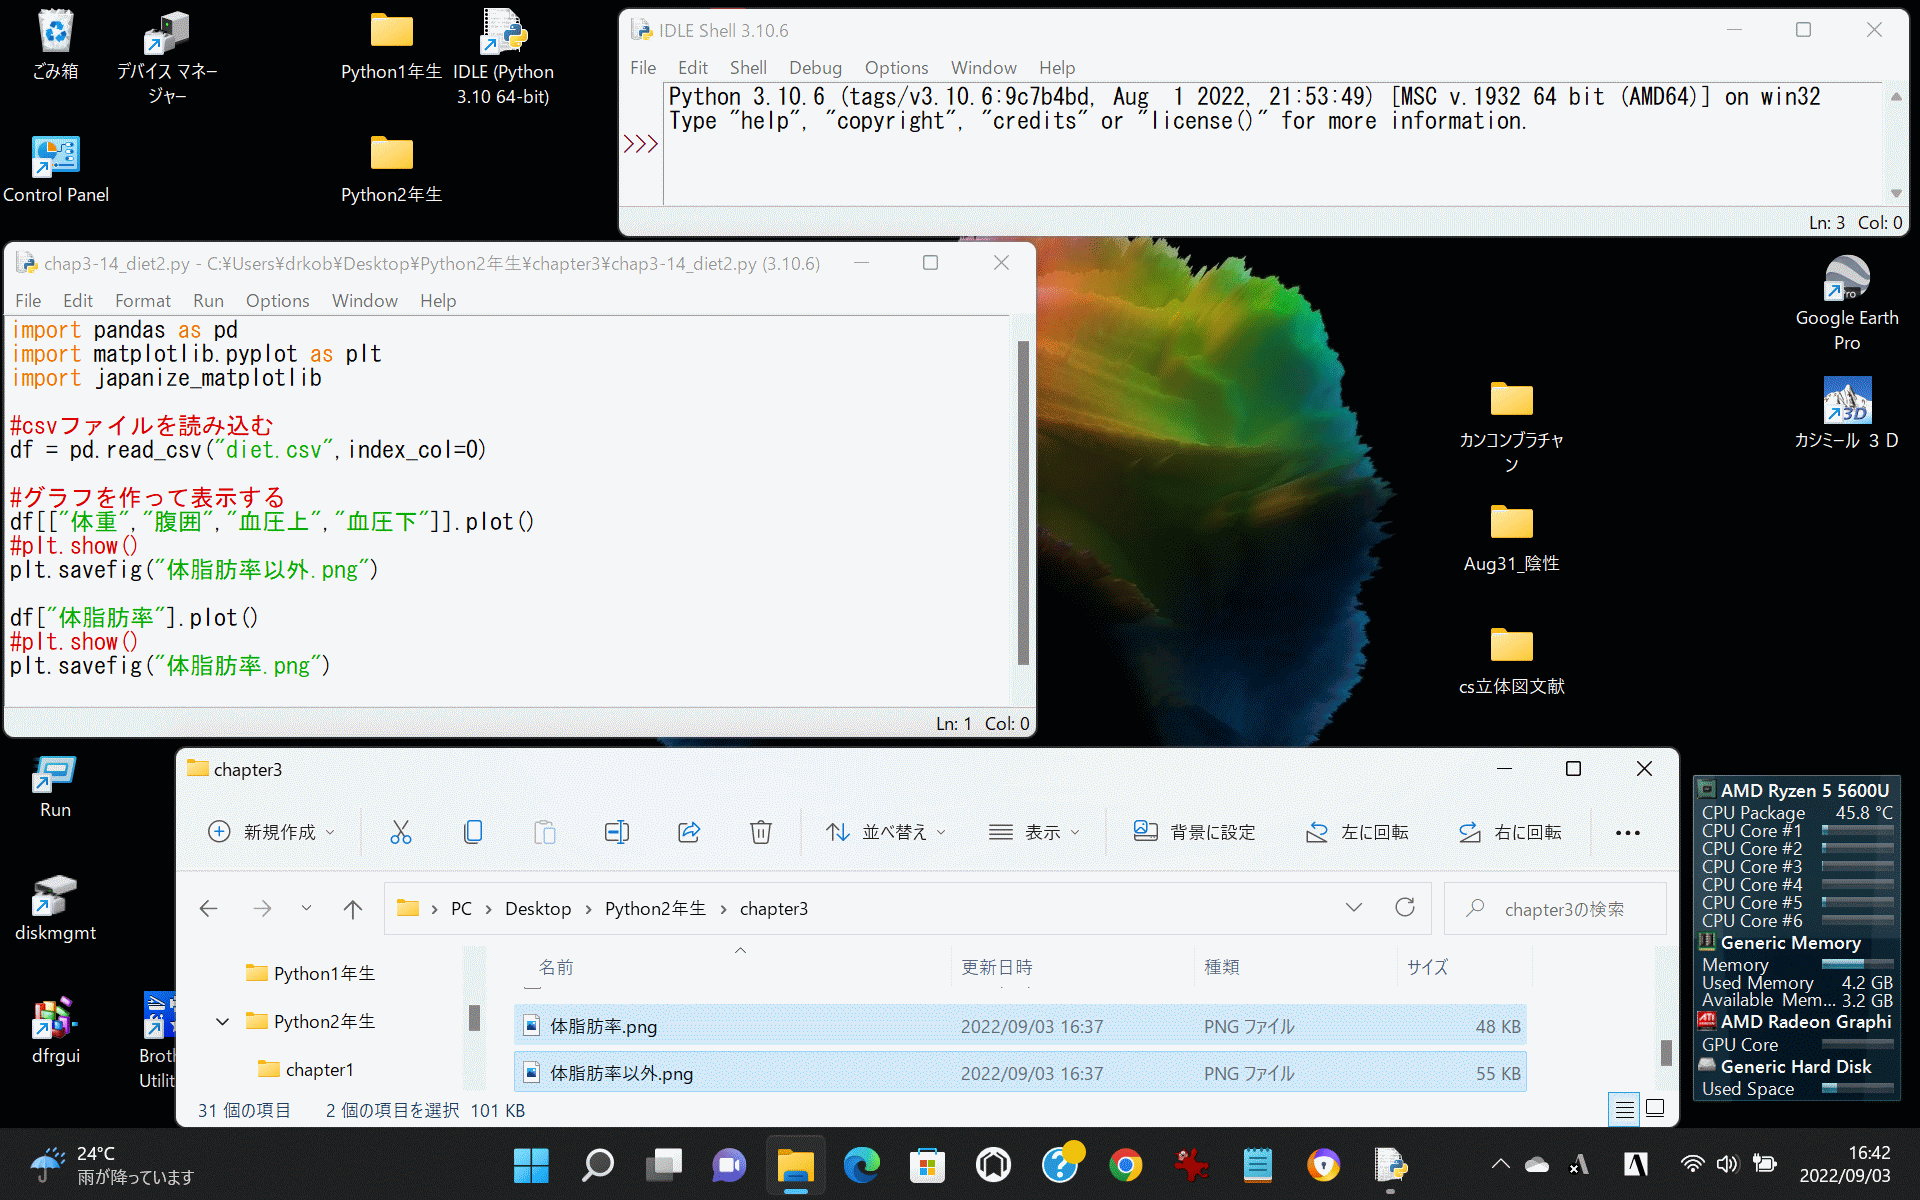Open the Format menu in editor window
Image resolution: width=1920 pixels, height=1200 pixels.
pos(143,301)
